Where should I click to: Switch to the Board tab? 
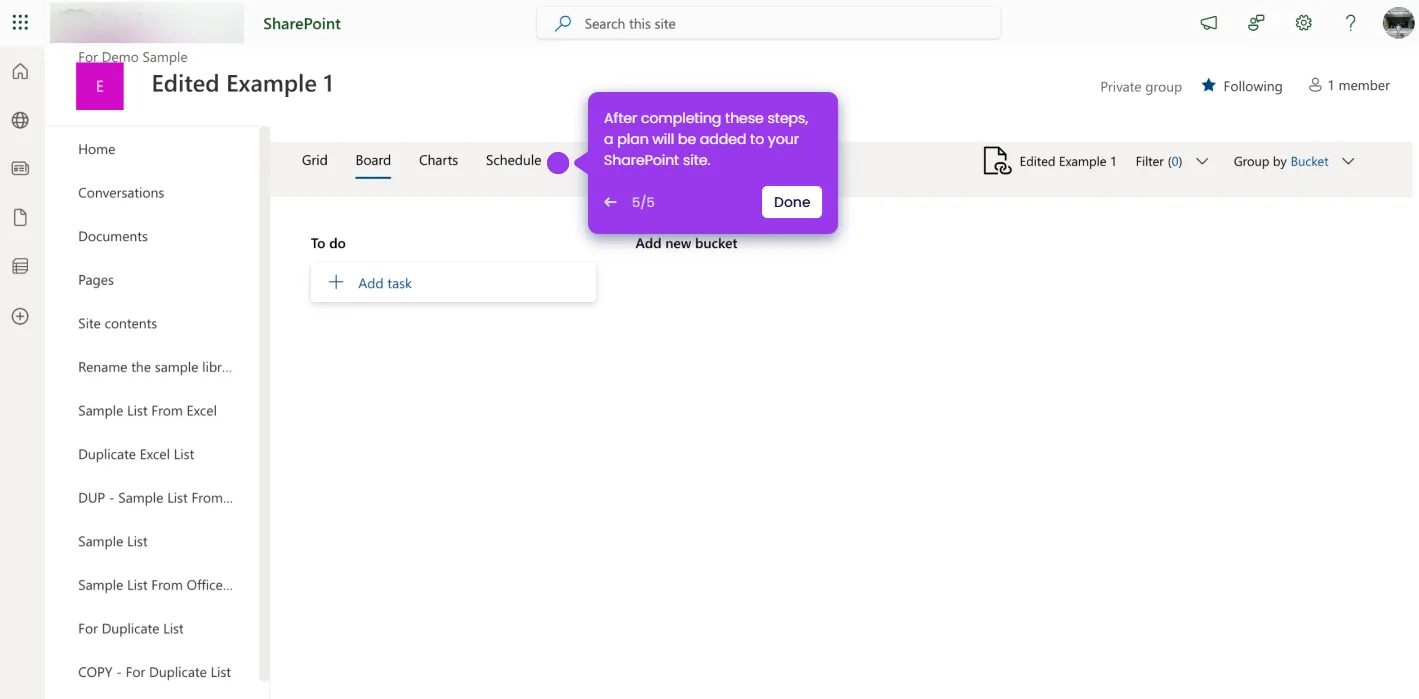click(x=373, y=160)
